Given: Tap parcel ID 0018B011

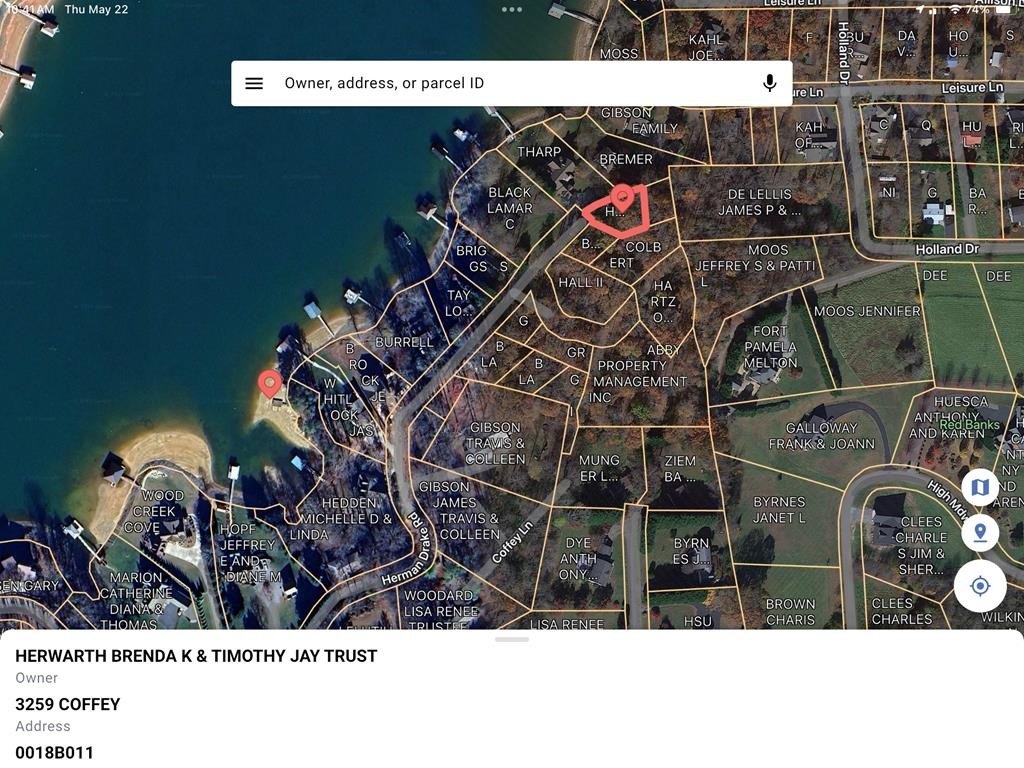Looking at the screenshot, I should [x=55, y=752].
